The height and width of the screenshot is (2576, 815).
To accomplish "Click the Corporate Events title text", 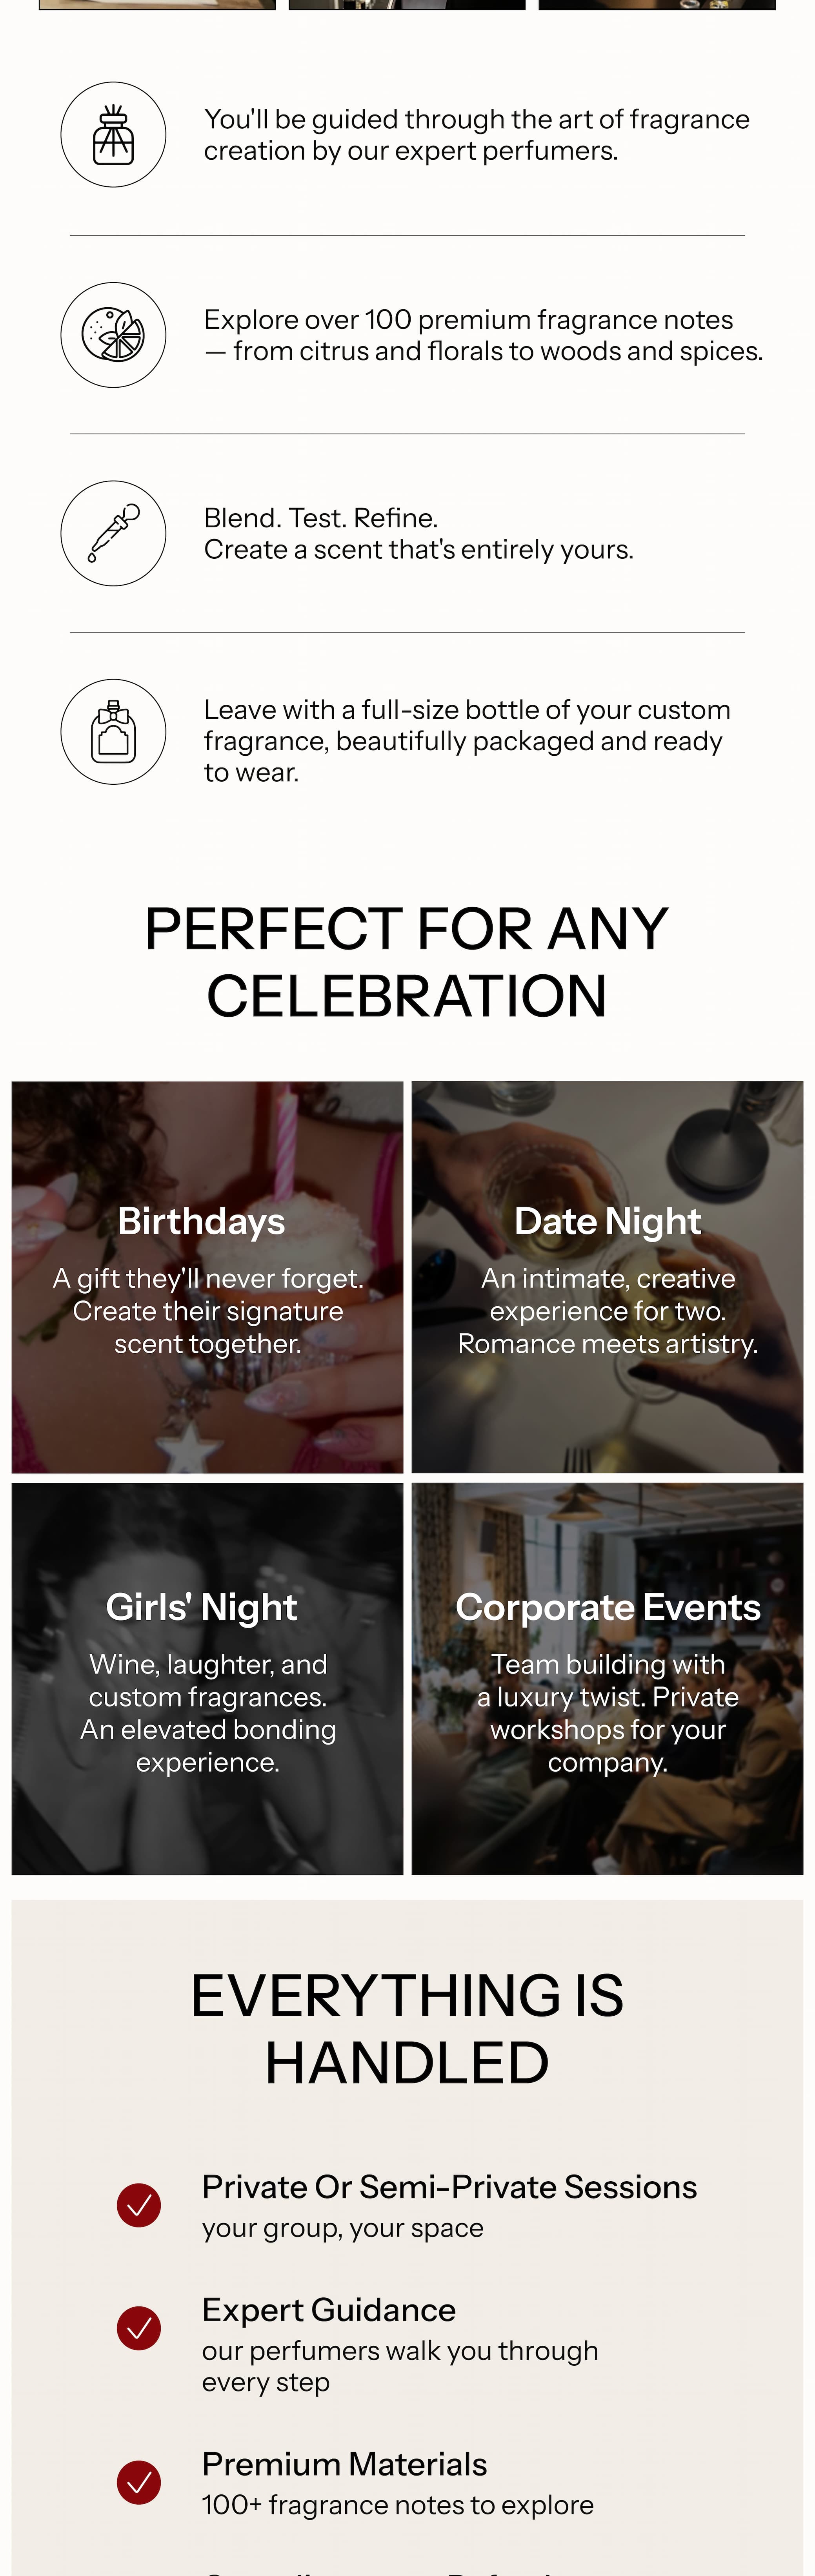I will (607, 1607).
